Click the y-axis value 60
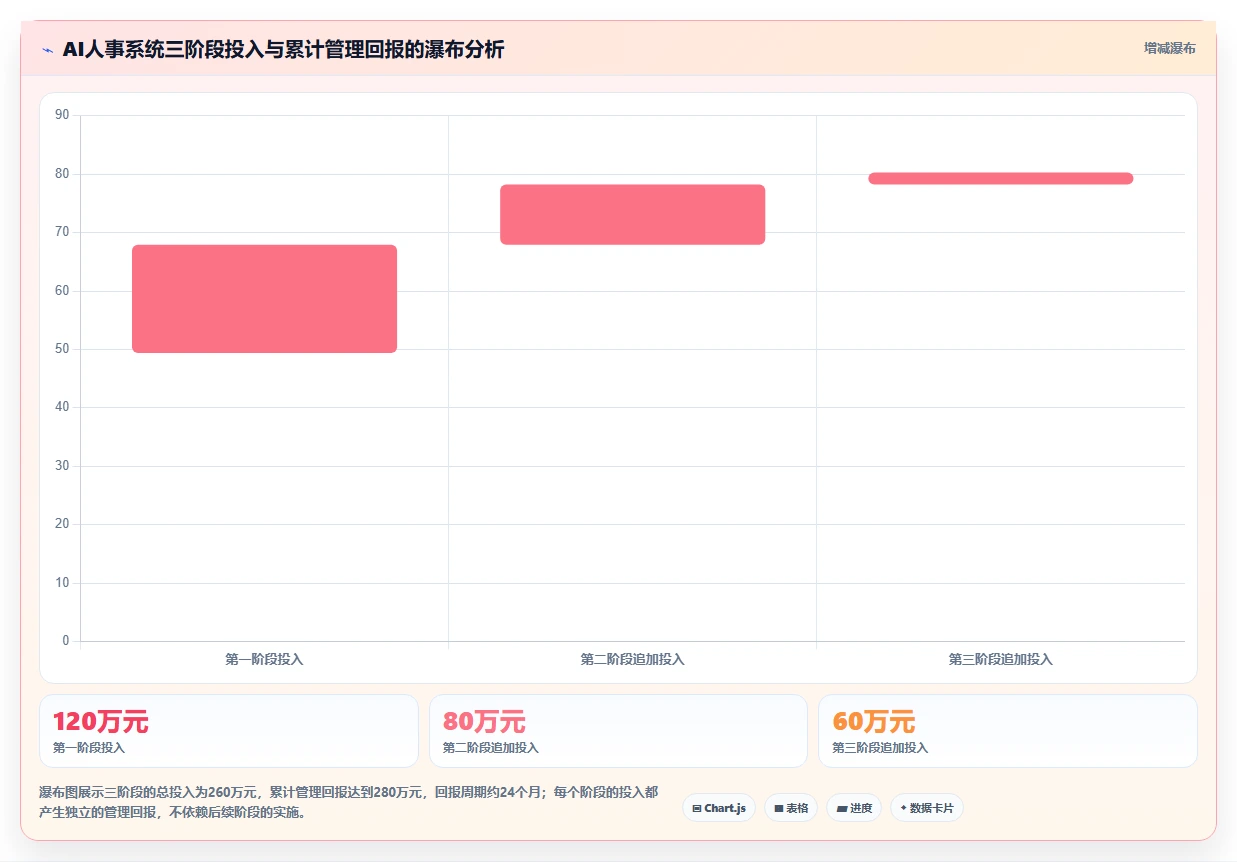 62,291
